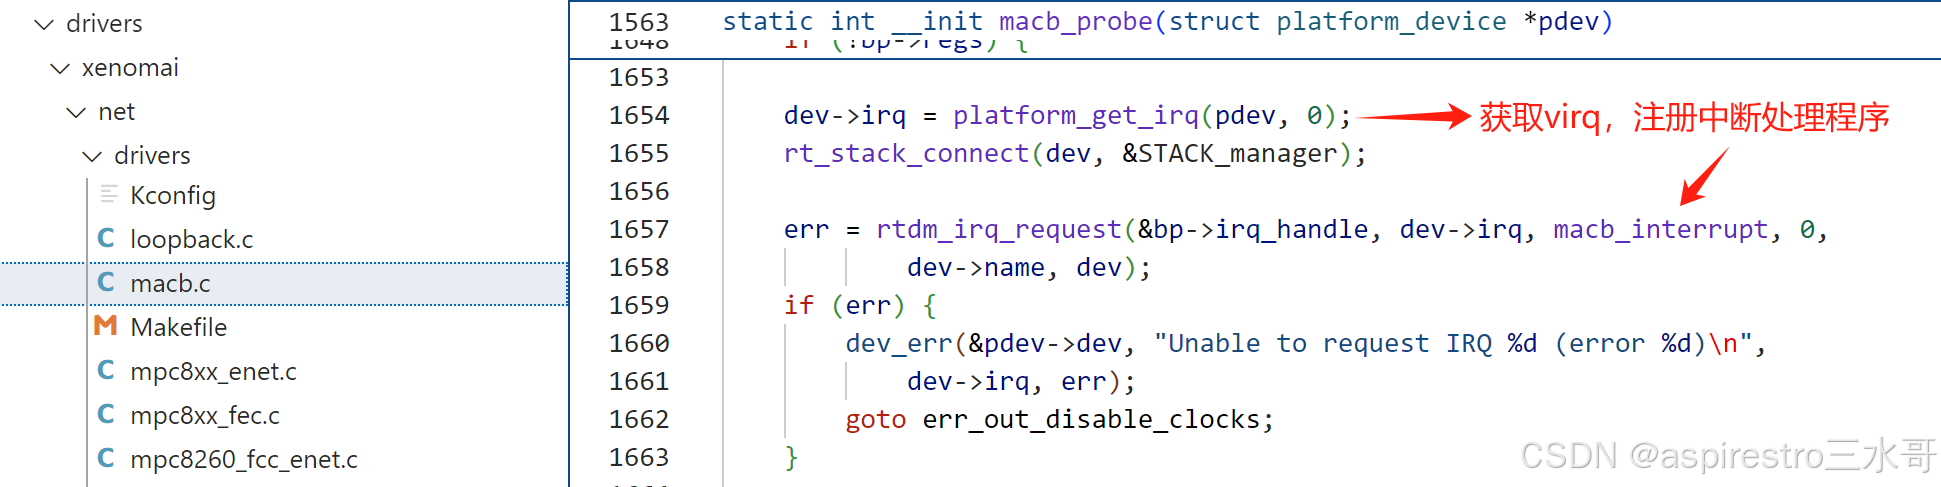Click line number 1653 in the gutter
Viewport: 1941px width, 487px height.
pyautogui.click(x=639, y=78)
